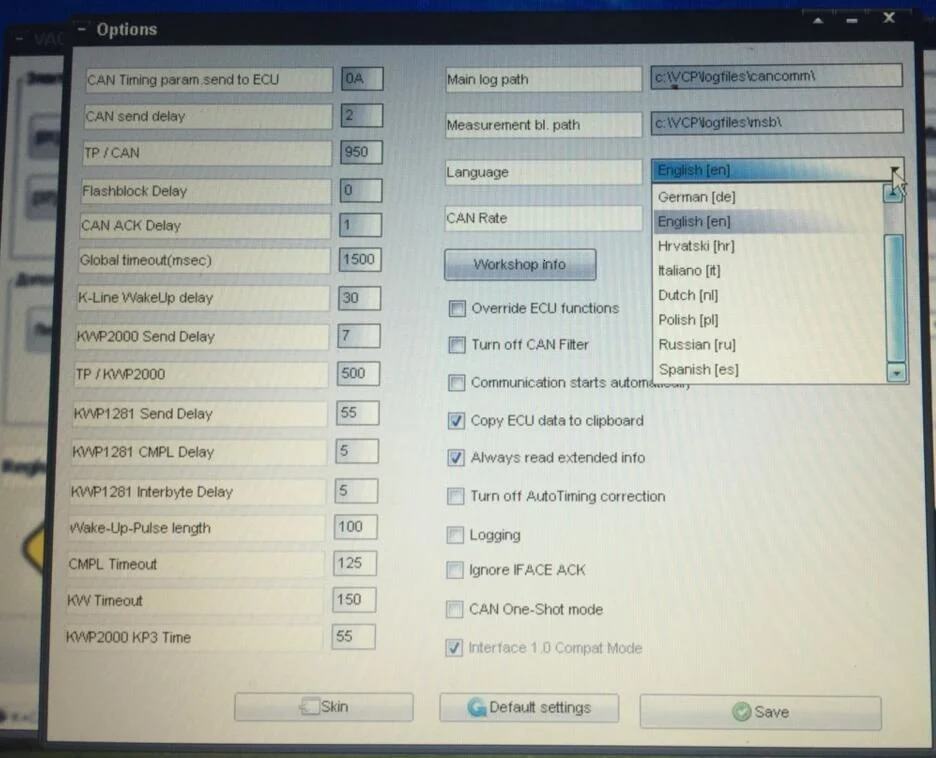Click the Language label
Image resolution: width=936 pixels, height=758 pixels.
(x=478, y=172)
